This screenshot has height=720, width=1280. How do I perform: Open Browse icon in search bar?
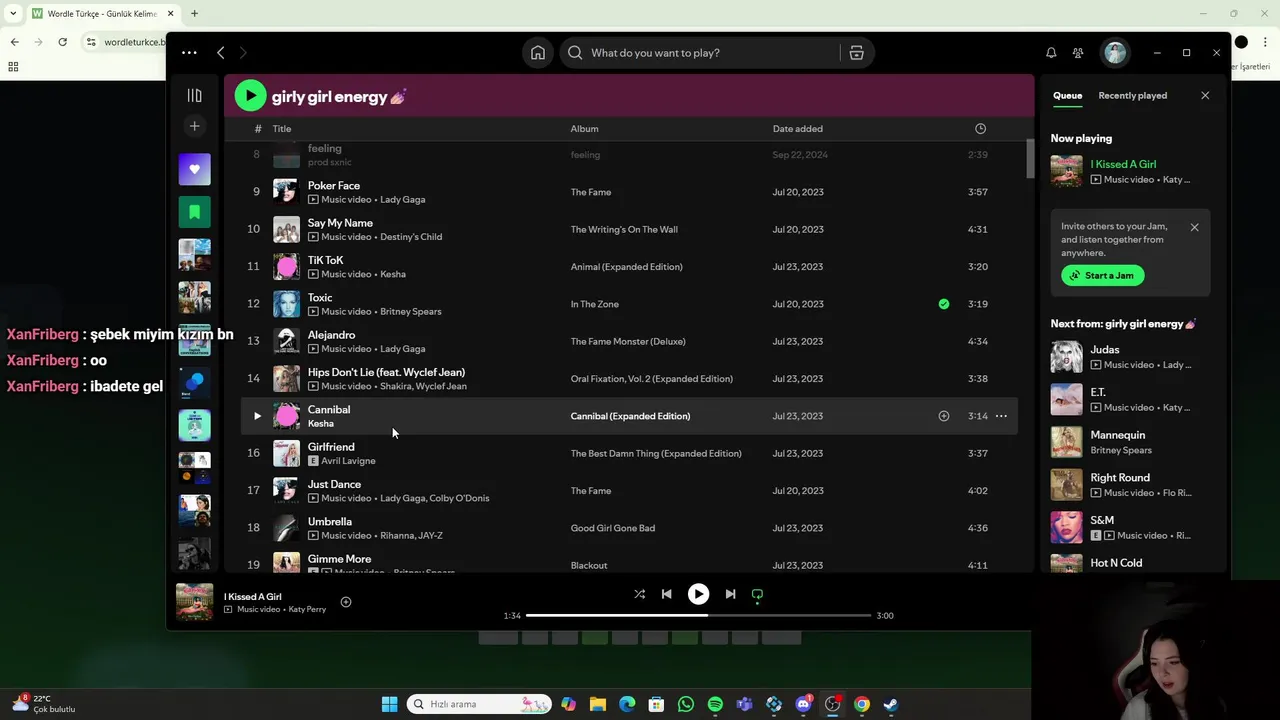click(x=856, y=53)
